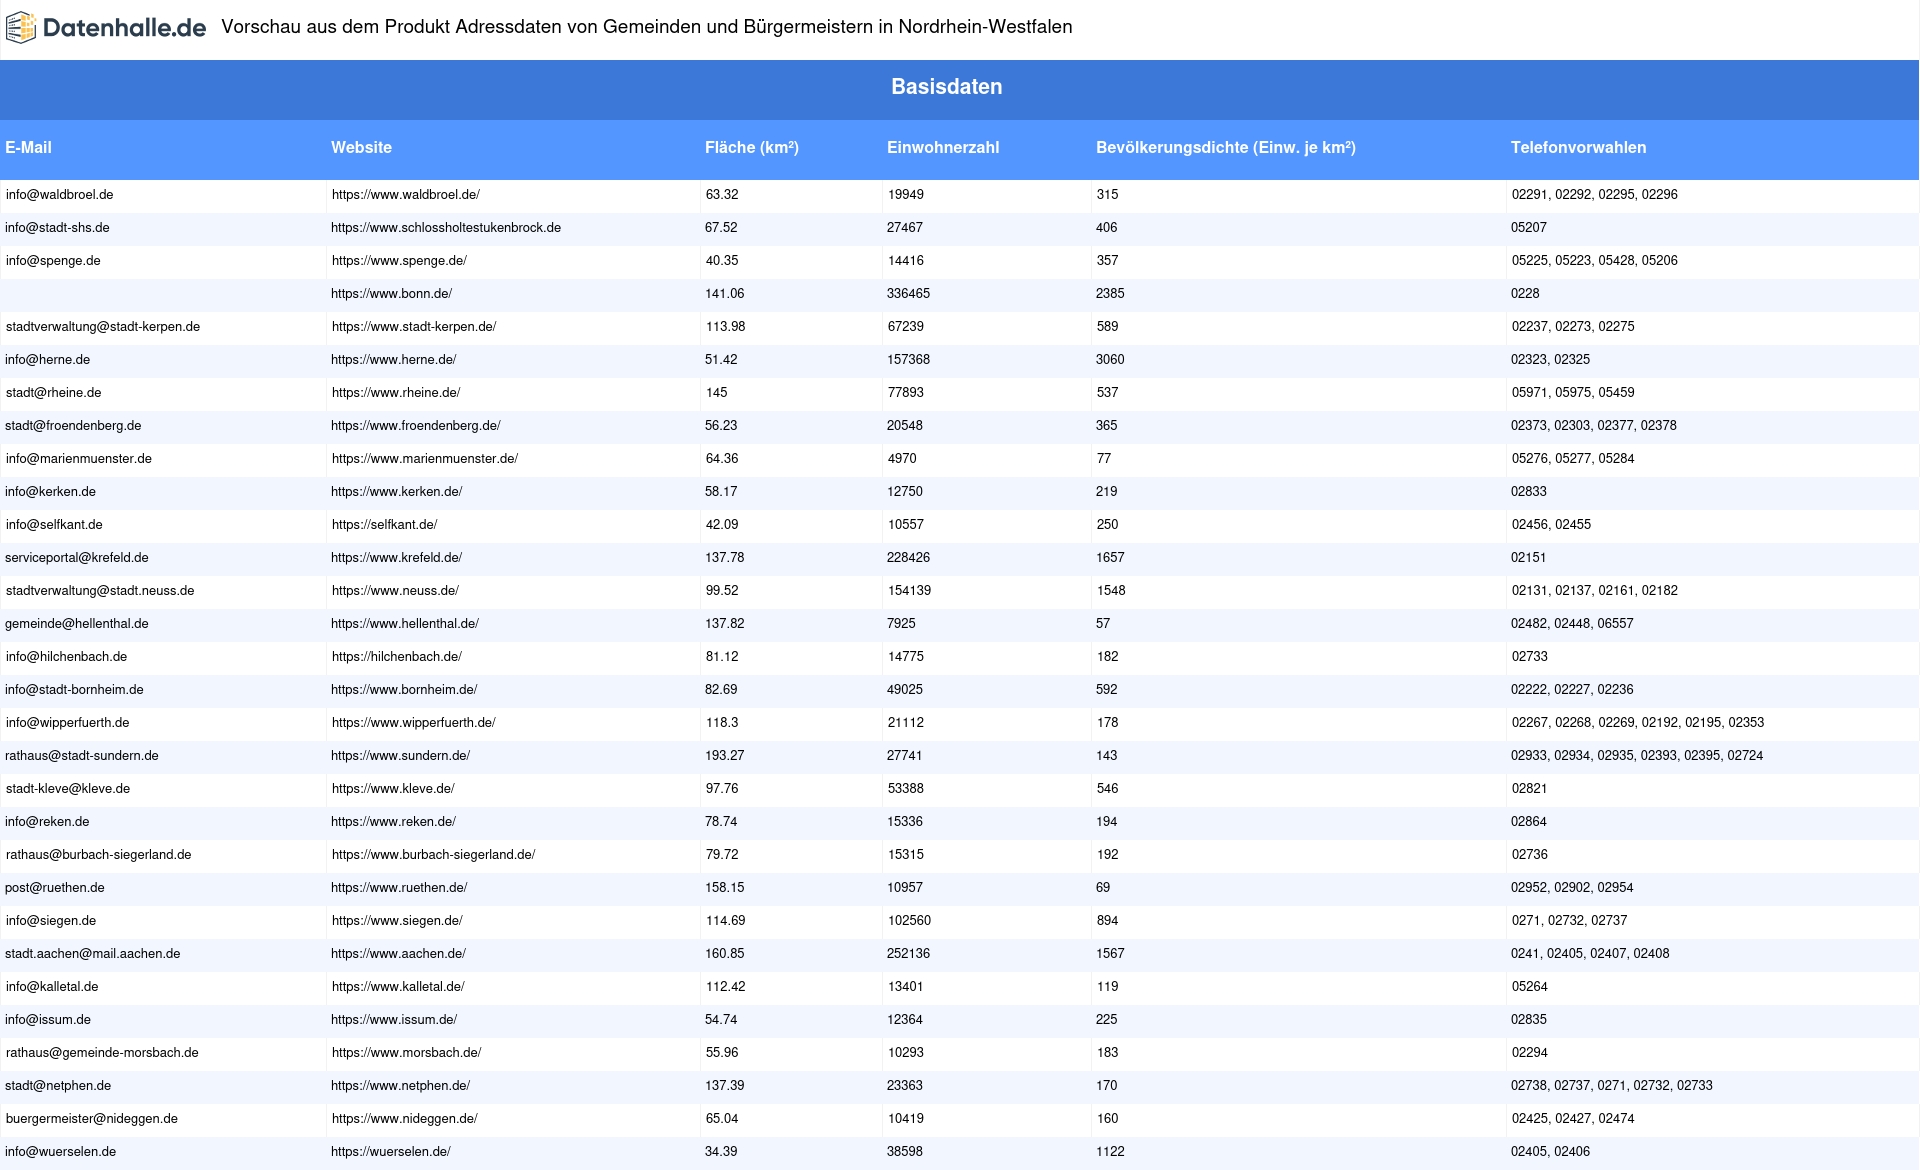Select email stadtverwaltung@stadt.neuss.de
This screenshot has height=1170, width=1920.
100,591
